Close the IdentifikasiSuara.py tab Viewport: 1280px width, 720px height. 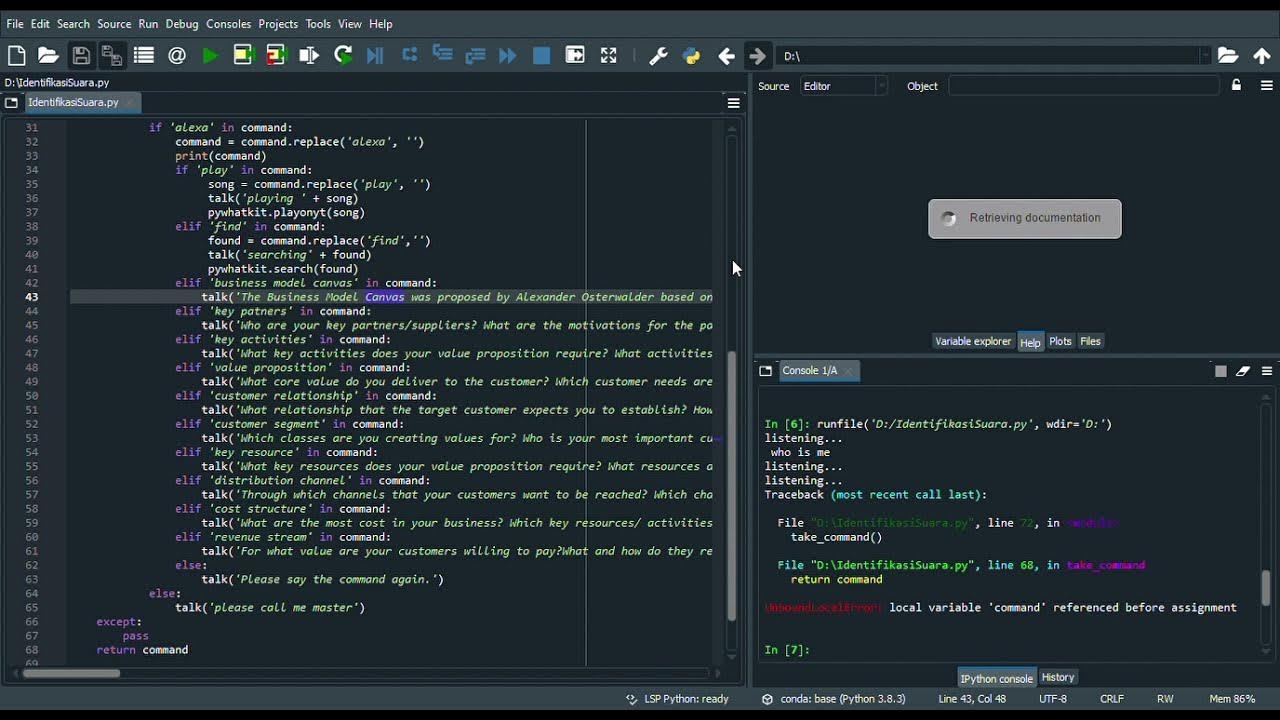130,103
